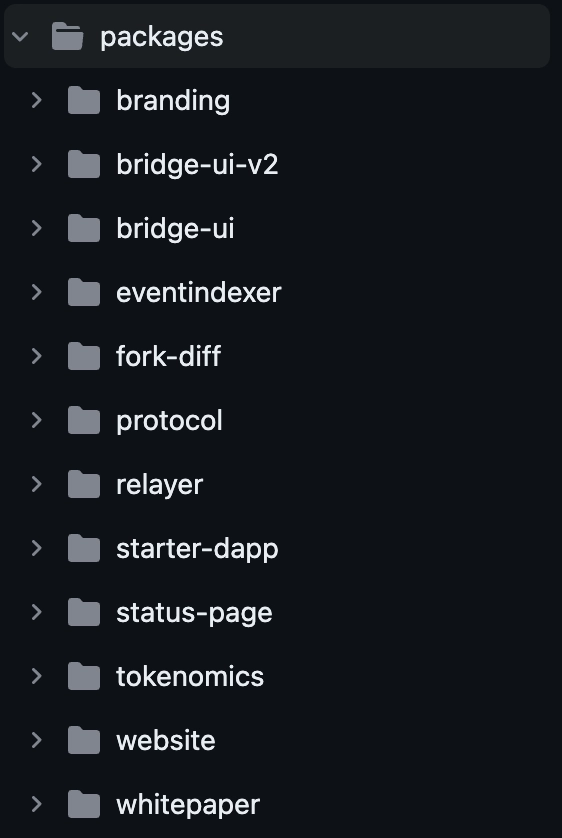Screen dimensions: 562x838
Task: Expand the whitepaper folder chevron
Action: tap(37, 804)
